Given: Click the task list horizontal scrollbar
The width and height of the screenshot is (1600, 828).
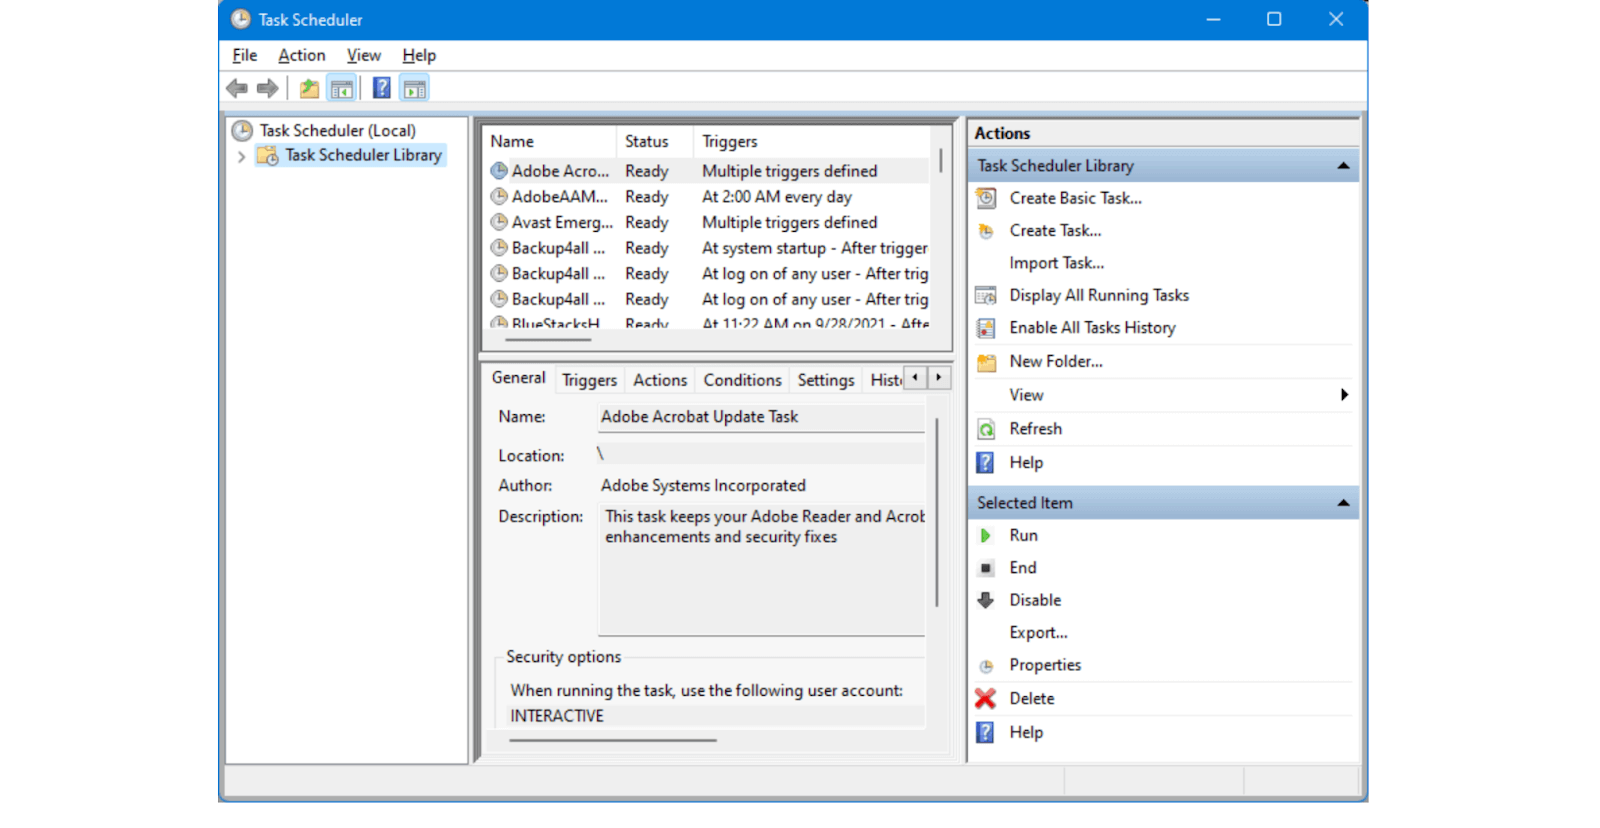Looking at the screenshot, I should click(548, 340).
